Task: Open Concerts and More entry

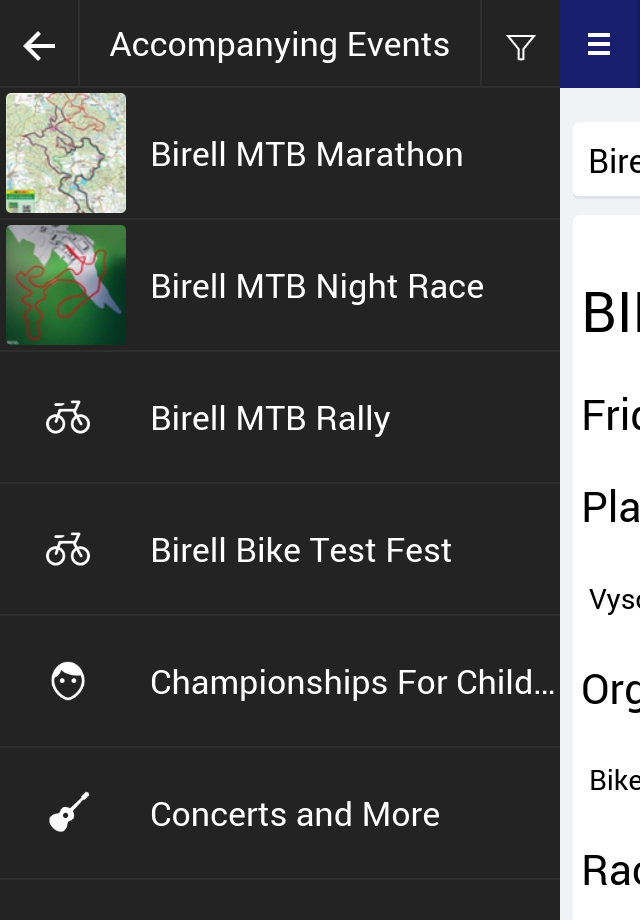Action: point(280,814)
